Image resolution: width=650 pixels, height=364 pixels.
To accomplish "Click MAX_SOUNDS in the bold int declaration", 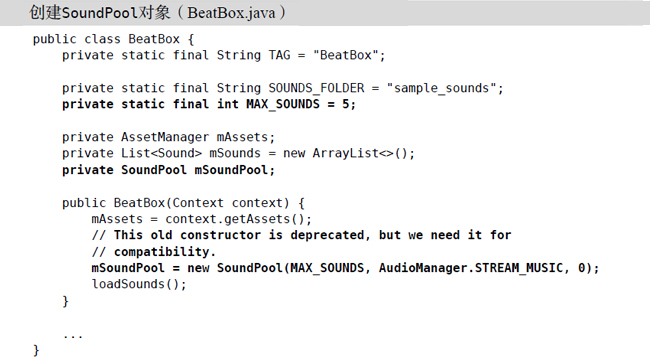I will click(283, 104).
